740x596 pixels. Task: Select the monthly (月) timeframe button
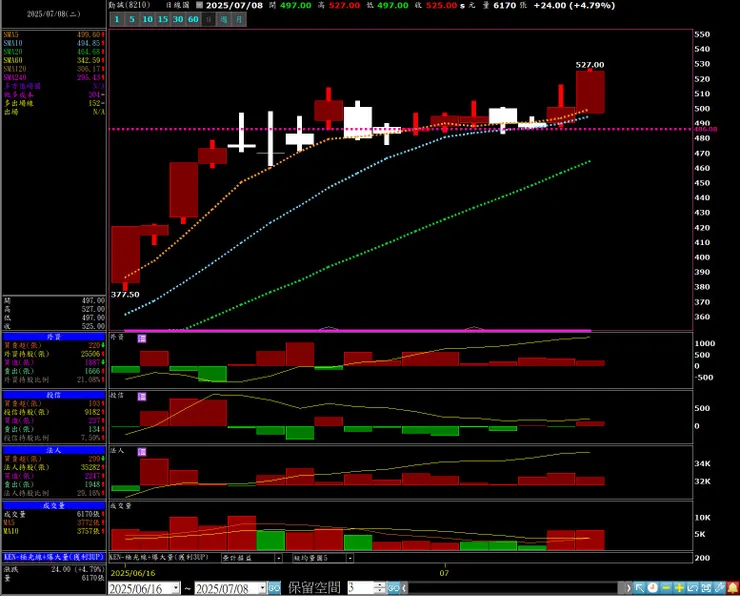tap(239, 19)
